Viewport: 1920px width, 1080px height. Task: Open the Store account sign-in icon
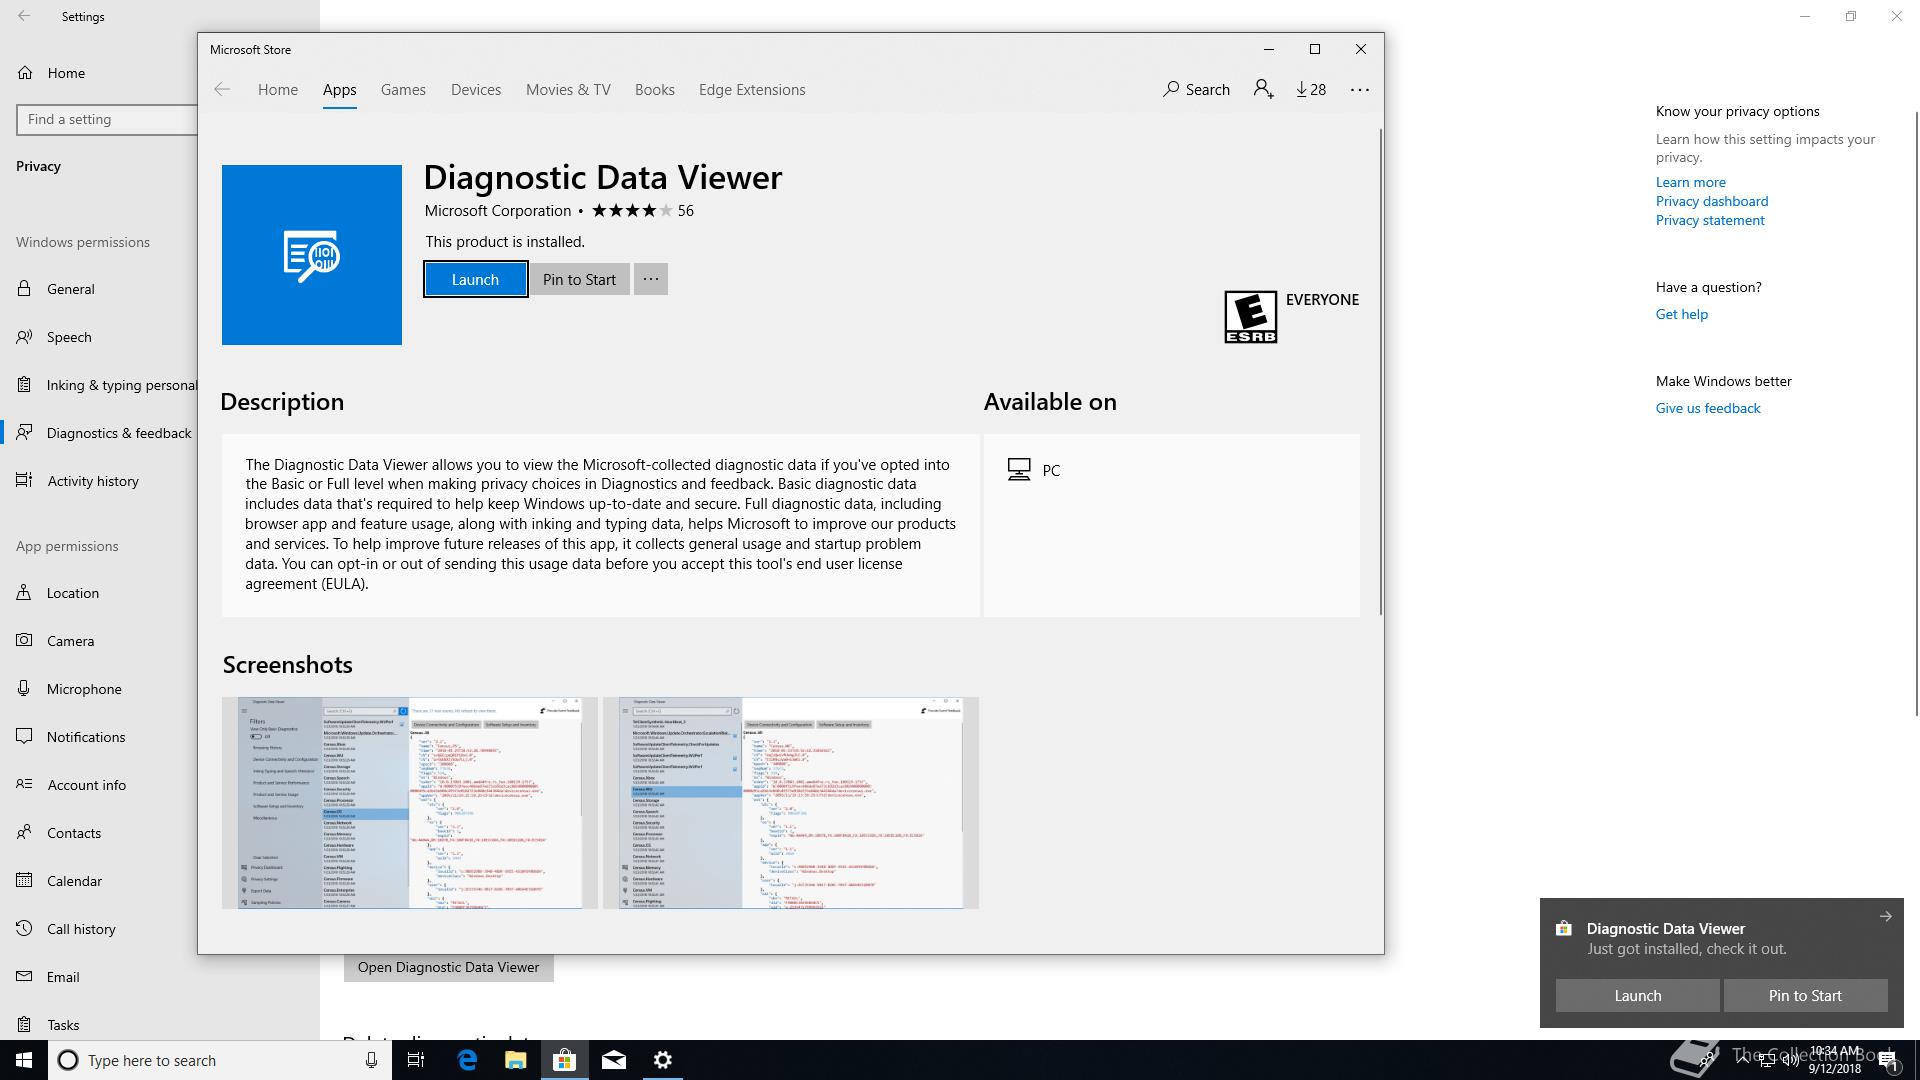pyautogui.click(x=1263, y=89)
